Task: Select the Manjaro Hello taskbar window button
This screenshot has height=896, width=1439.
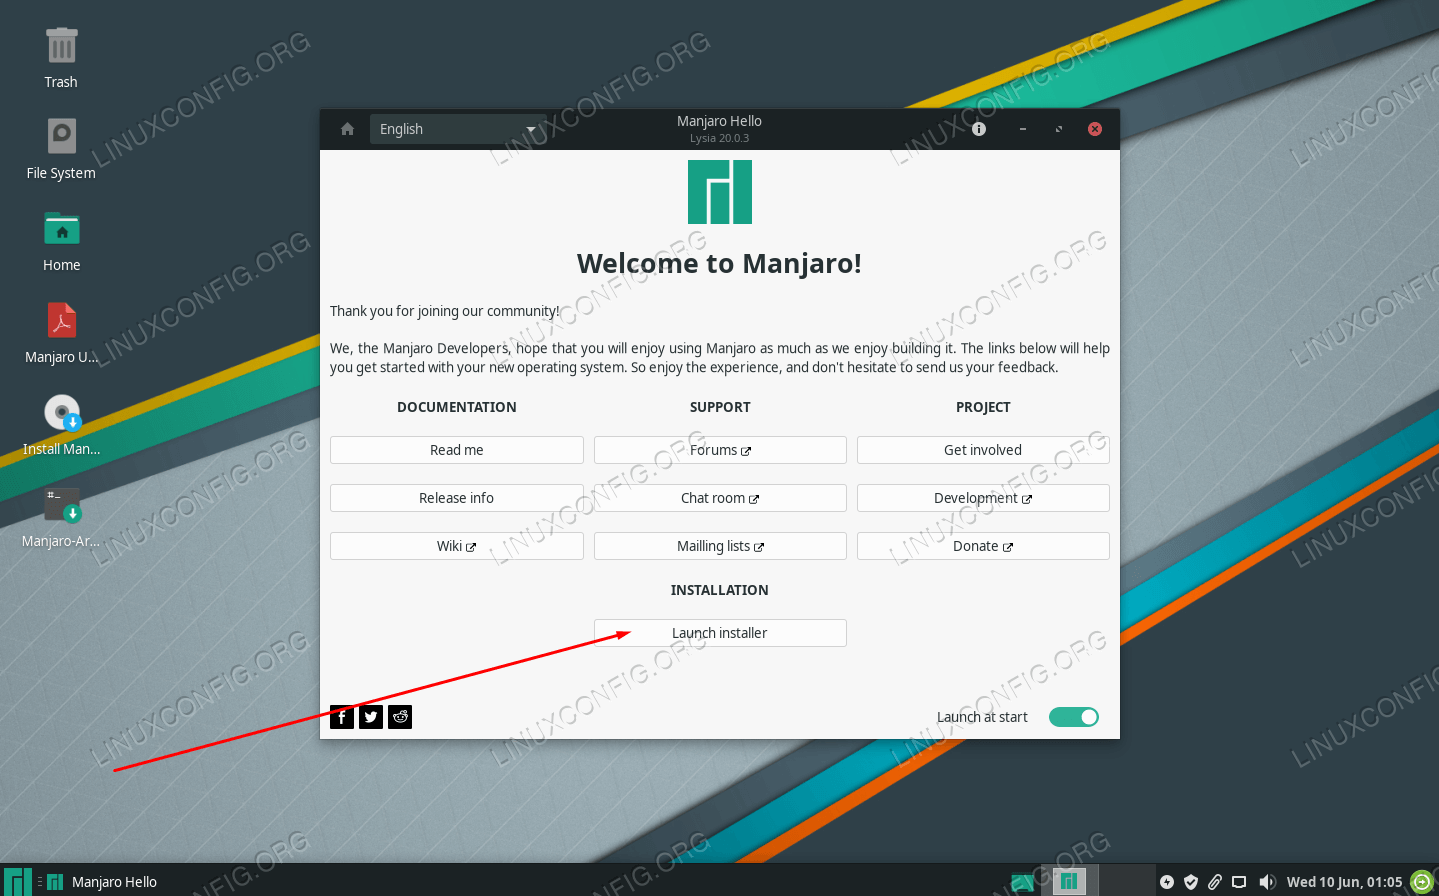Action: [103, 882]
